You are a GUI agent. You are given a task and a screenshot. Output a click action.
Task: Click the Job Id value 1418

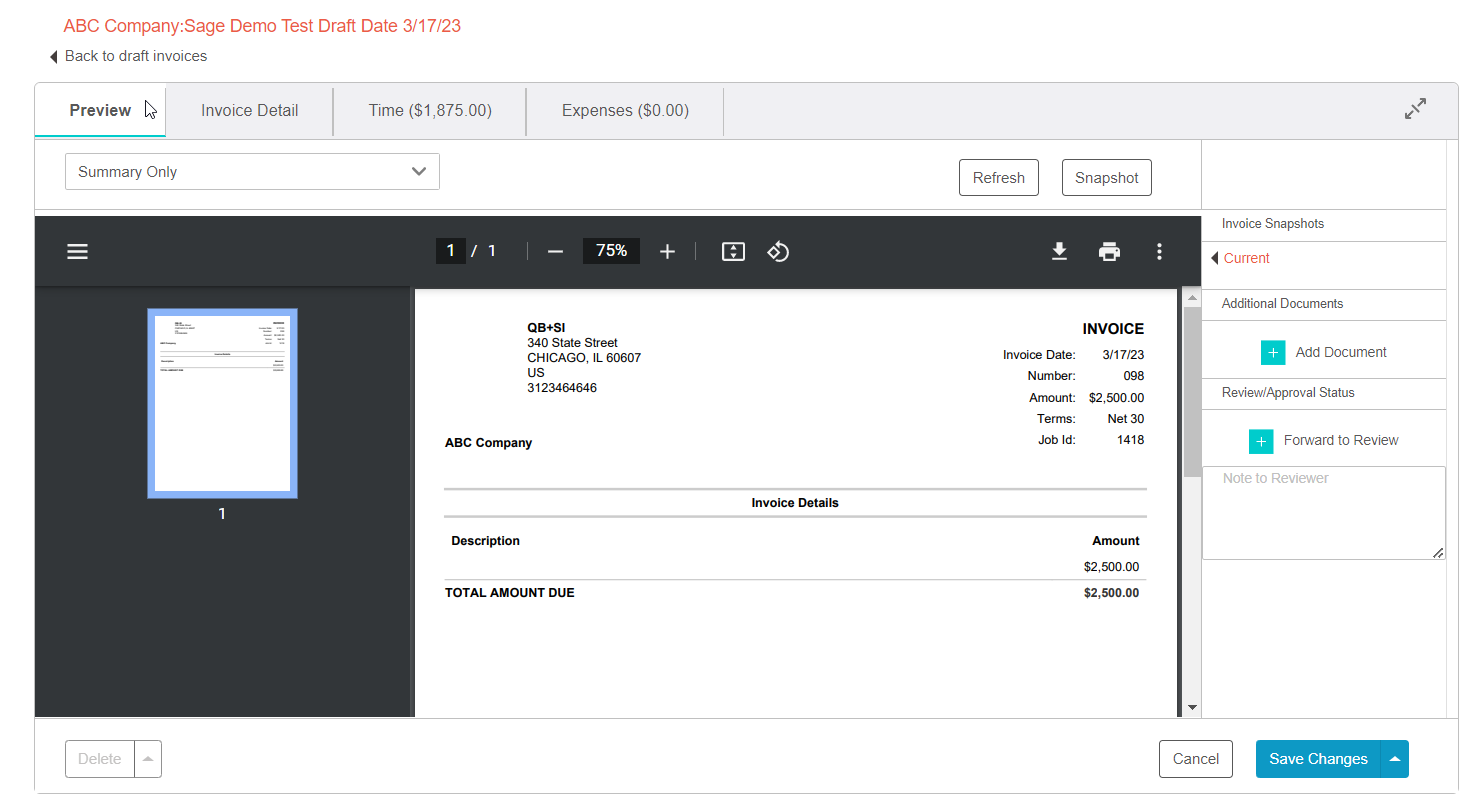[x=1130, y=440]
